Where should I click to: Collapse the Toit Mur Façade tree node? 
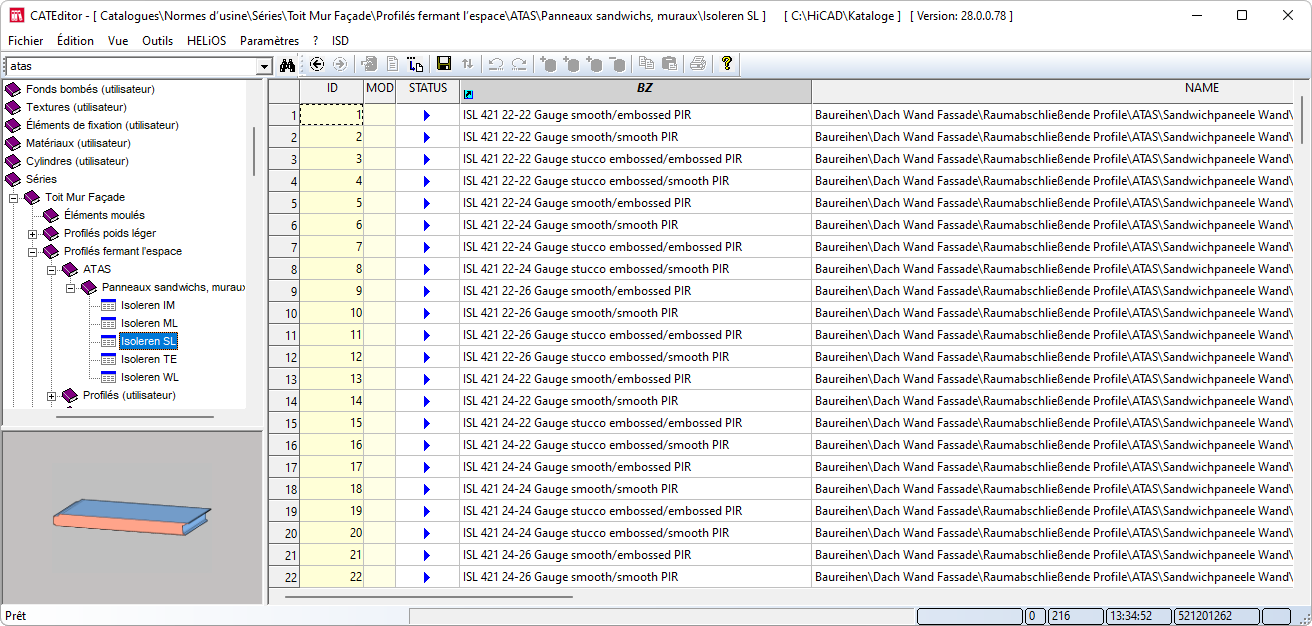tap(14, 197)
